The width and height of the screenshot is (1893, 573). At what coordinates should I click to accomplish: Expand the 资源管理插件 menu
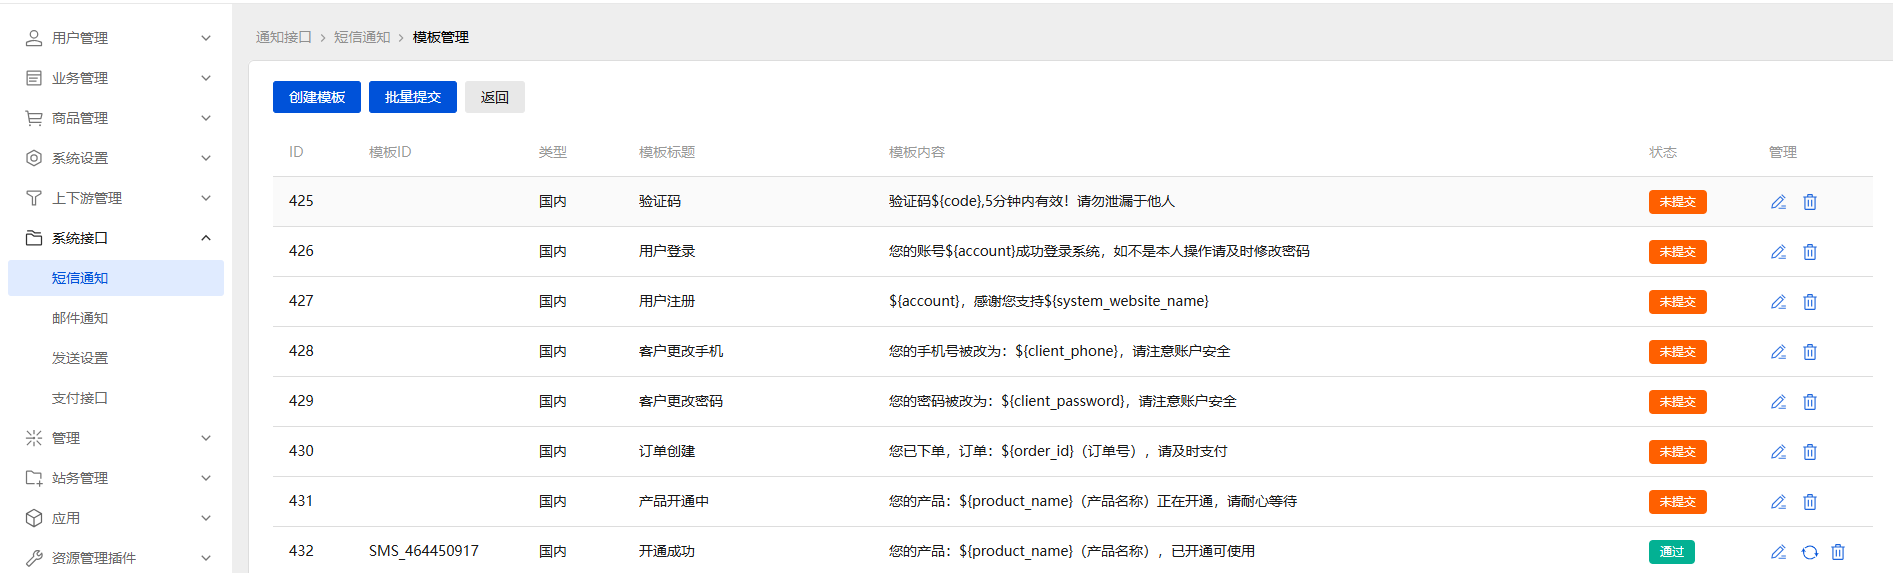[116, 558]
